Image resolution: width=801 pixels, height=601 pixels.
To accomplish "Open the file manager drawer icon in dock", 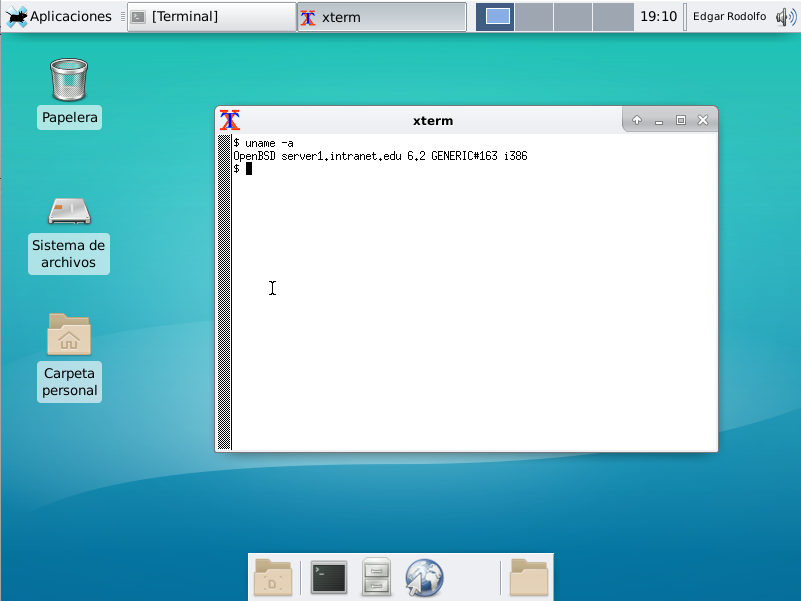I will [x=377, y=578].
